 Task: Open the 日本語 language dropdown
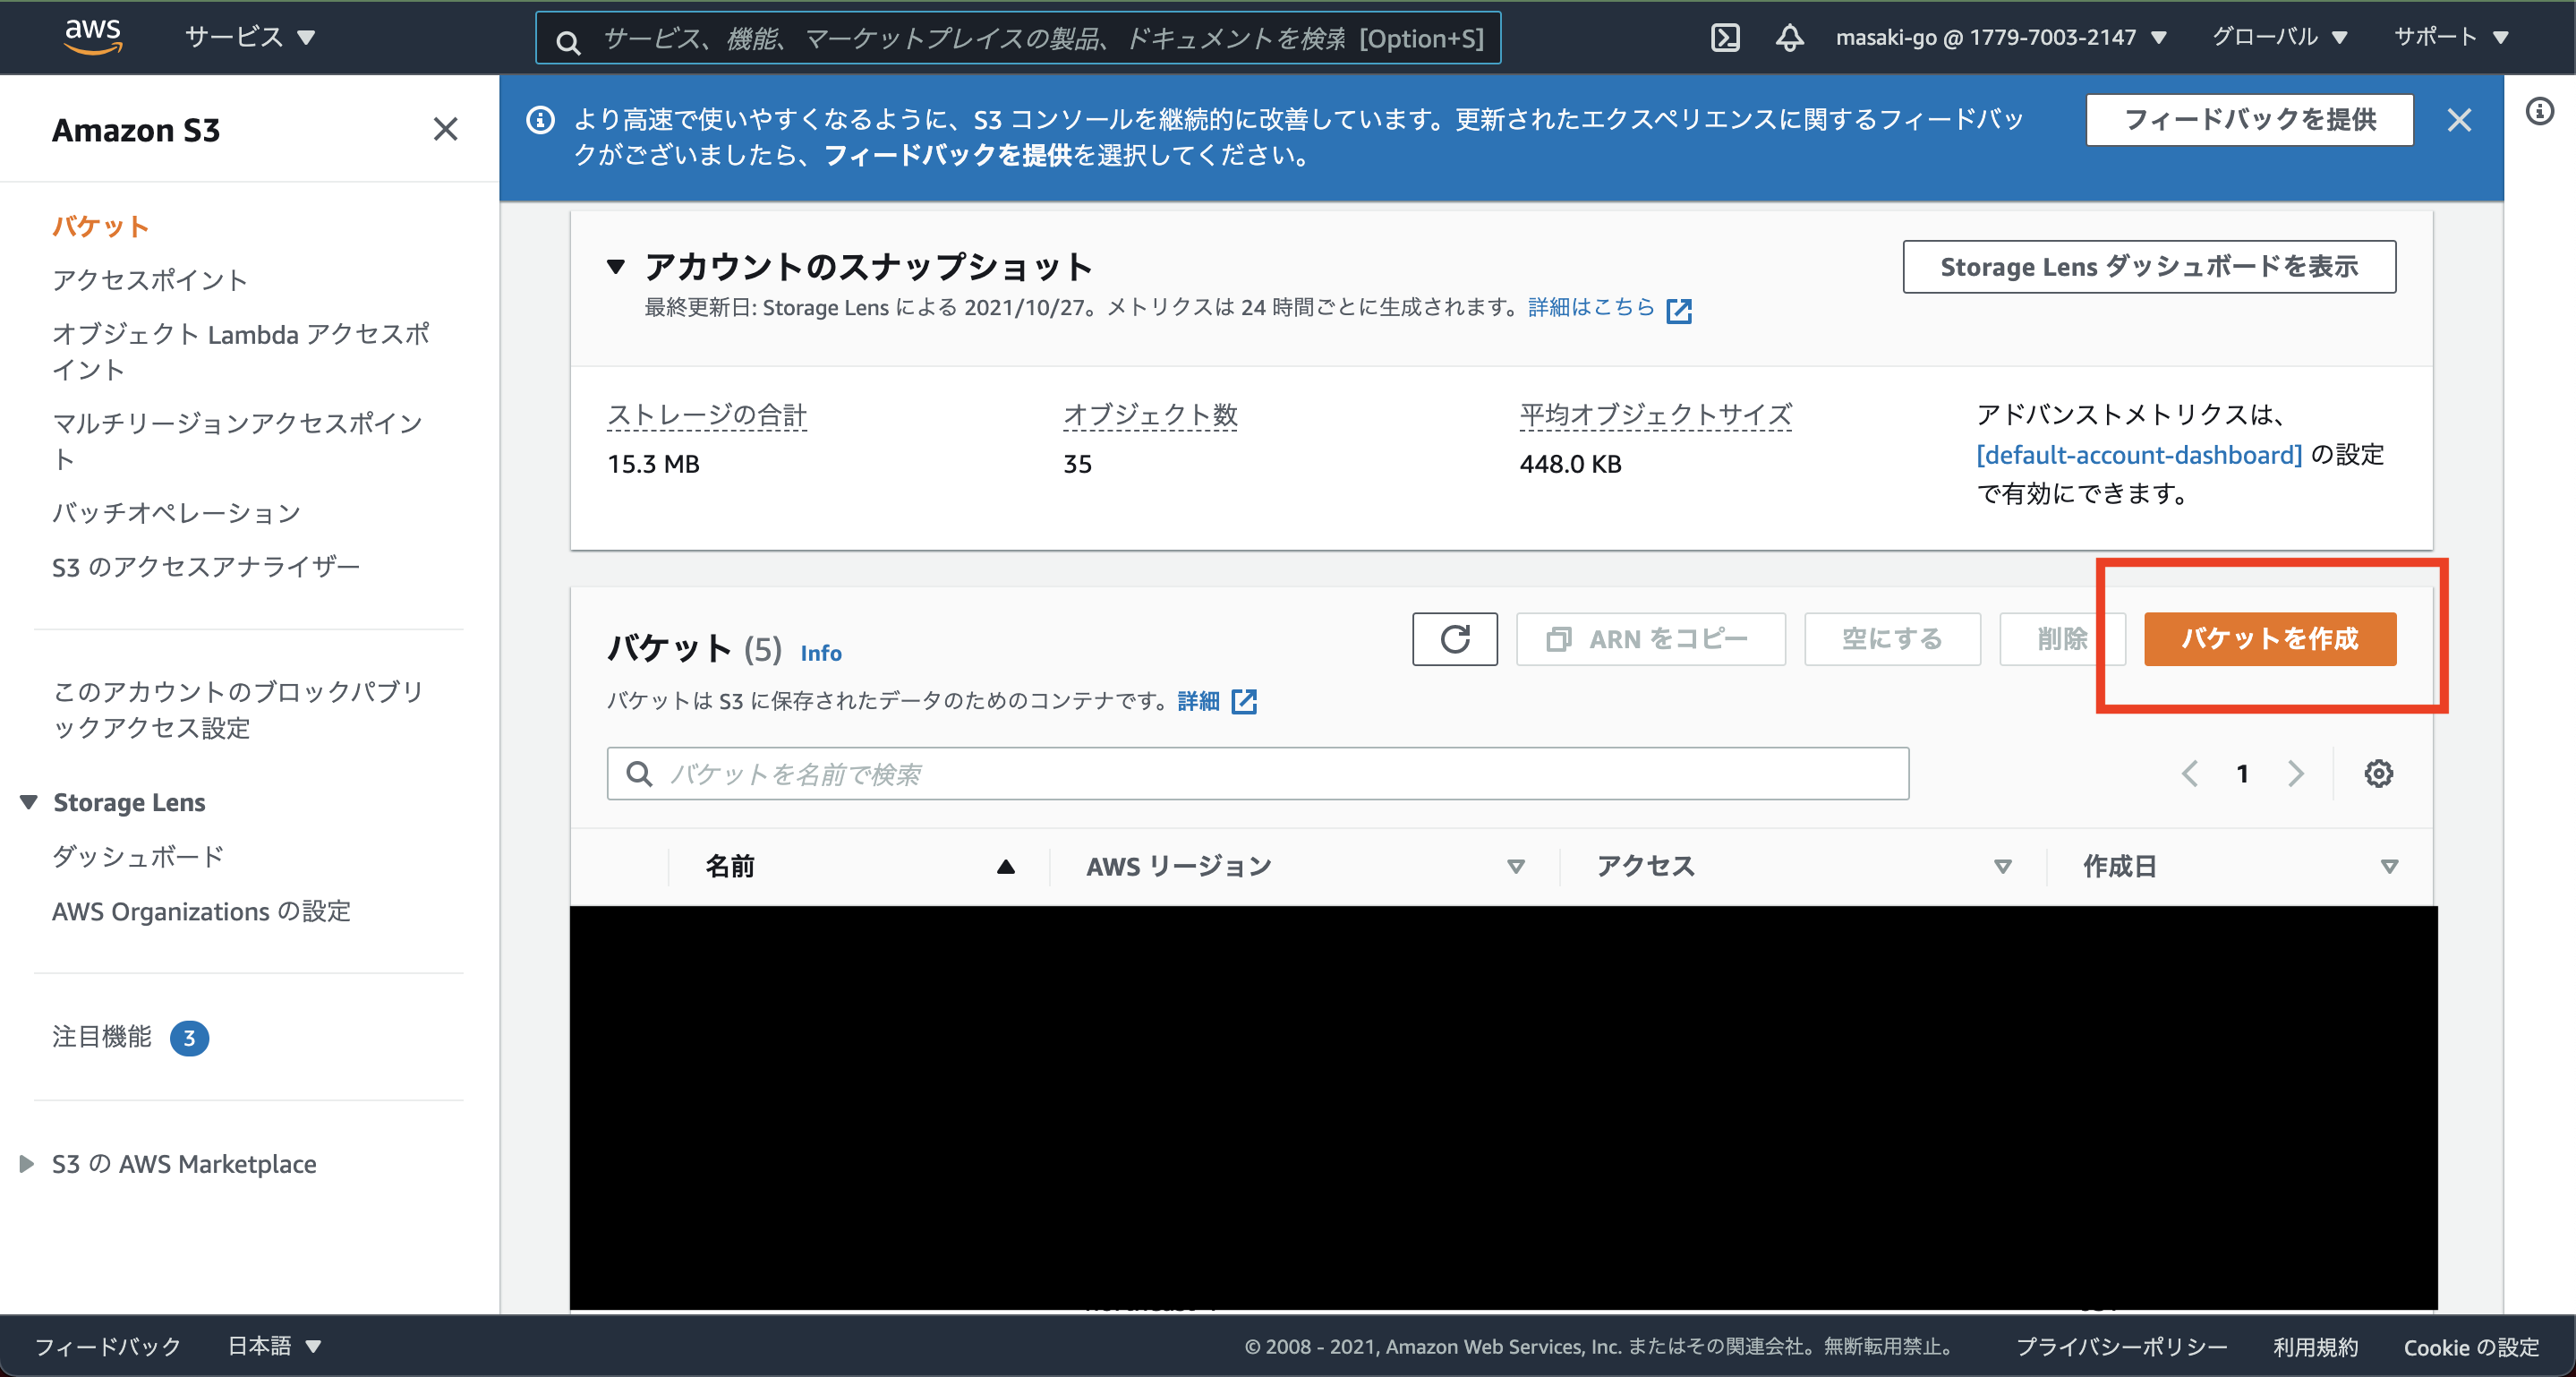click(272, 1346)
